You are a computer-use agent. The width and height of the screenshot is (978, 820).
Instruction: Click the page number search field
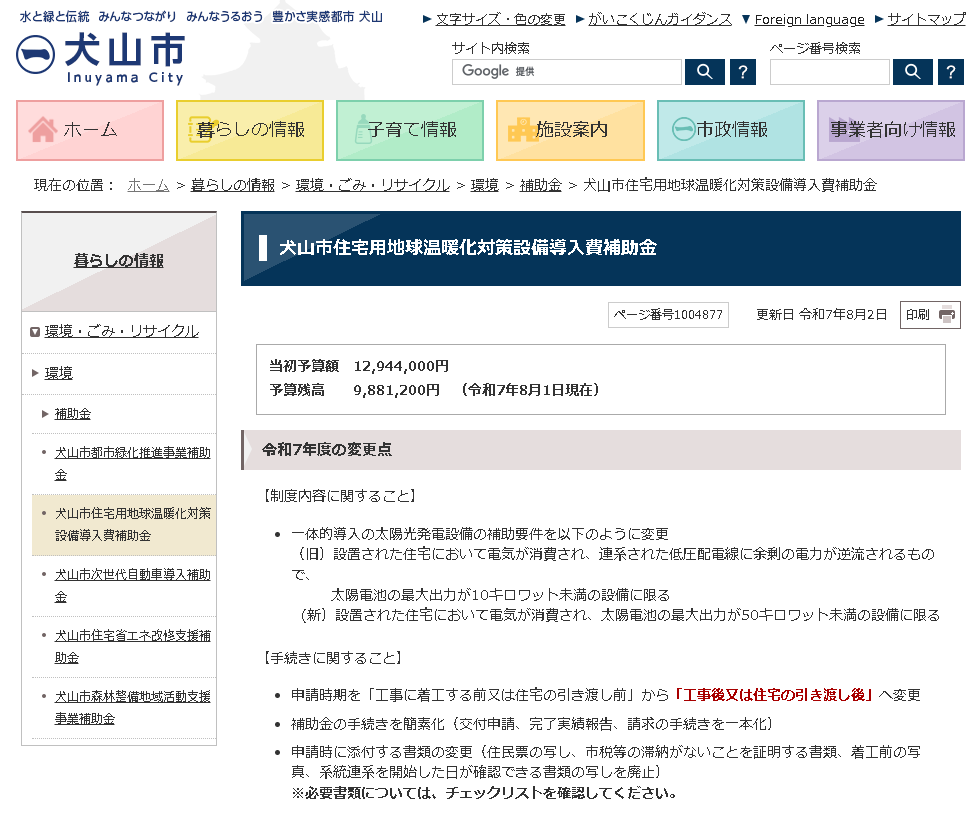click(x=830, y=72)
